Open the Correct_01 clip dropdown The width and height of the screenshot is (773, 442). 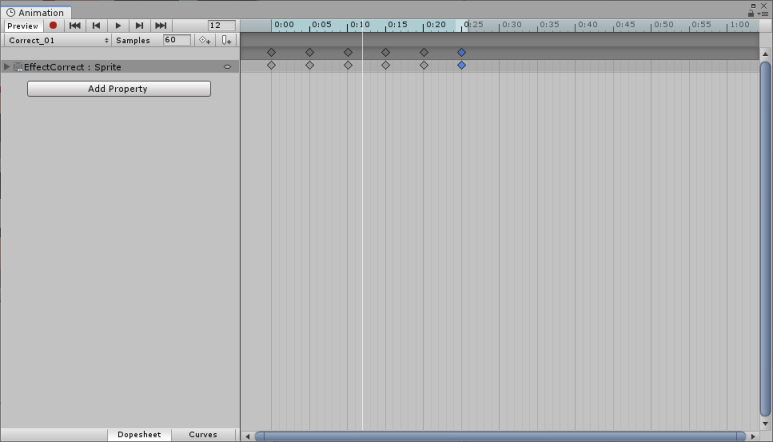click(58, 40)
